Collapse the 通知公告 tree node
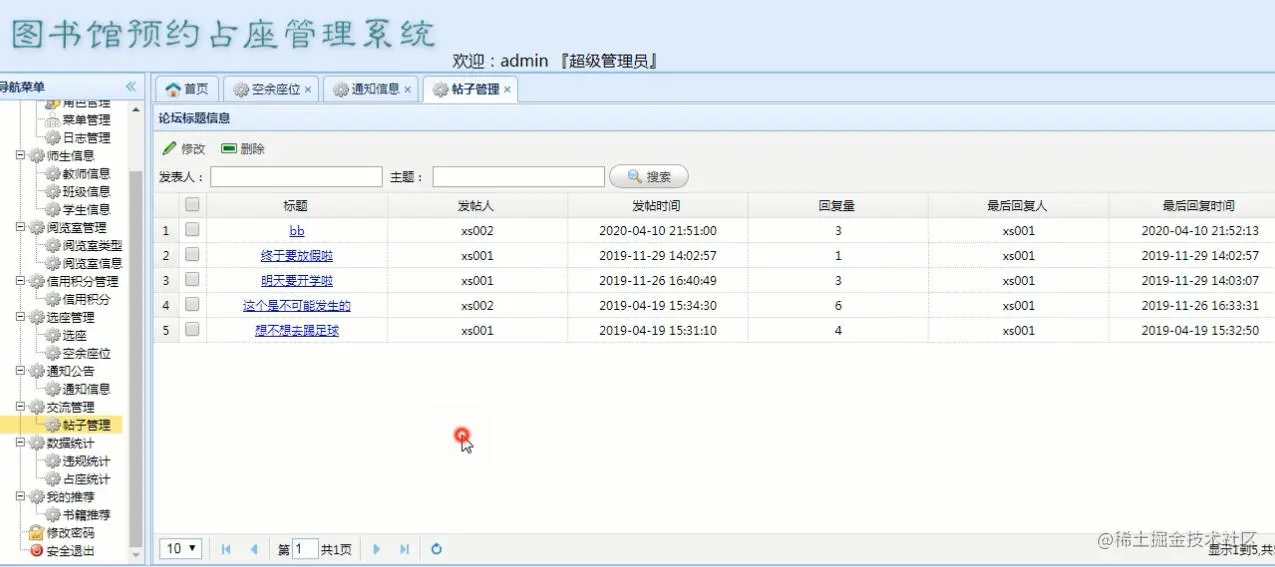This screenshot has width=1275, height=567. (x=21, y=371)
